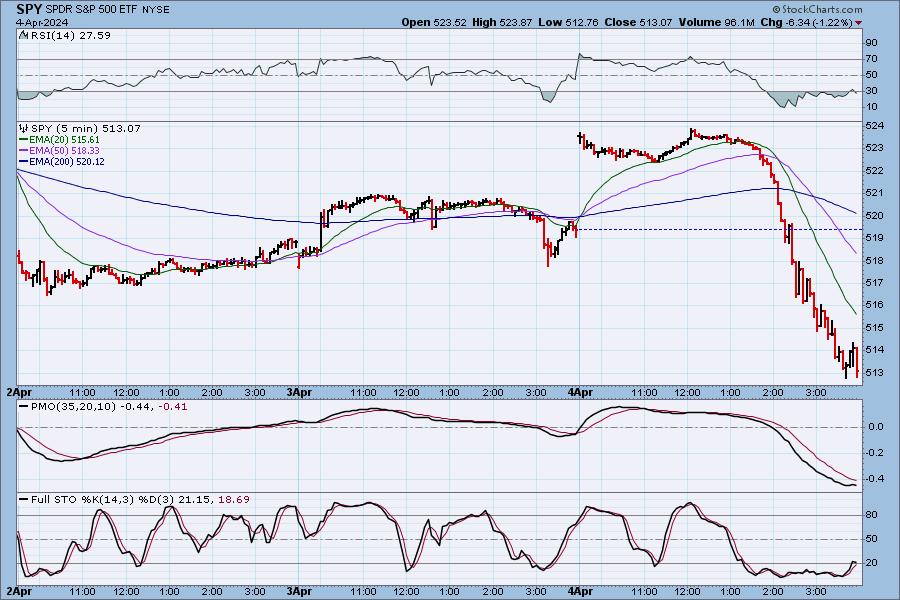Click the 514 price axis label
Image resolution: width=900 pixels, height=600 pixels.
click(x=874, y=350)
